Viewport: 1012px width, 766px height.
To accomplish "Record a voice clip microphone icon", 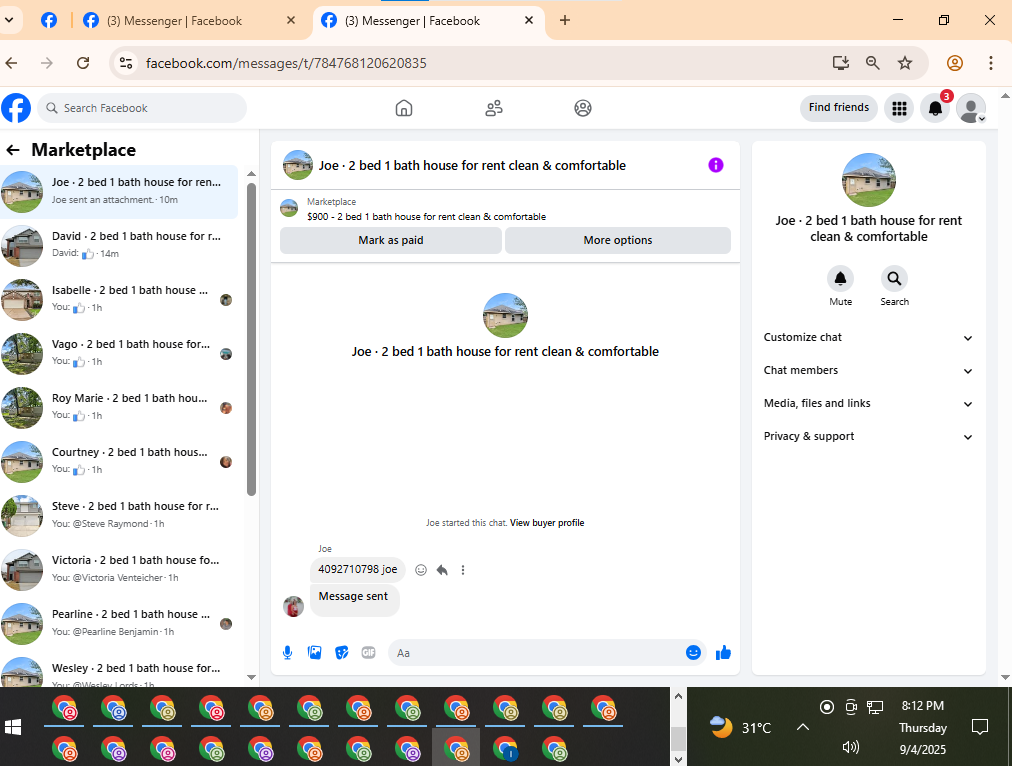I will [x=288, y=653].
